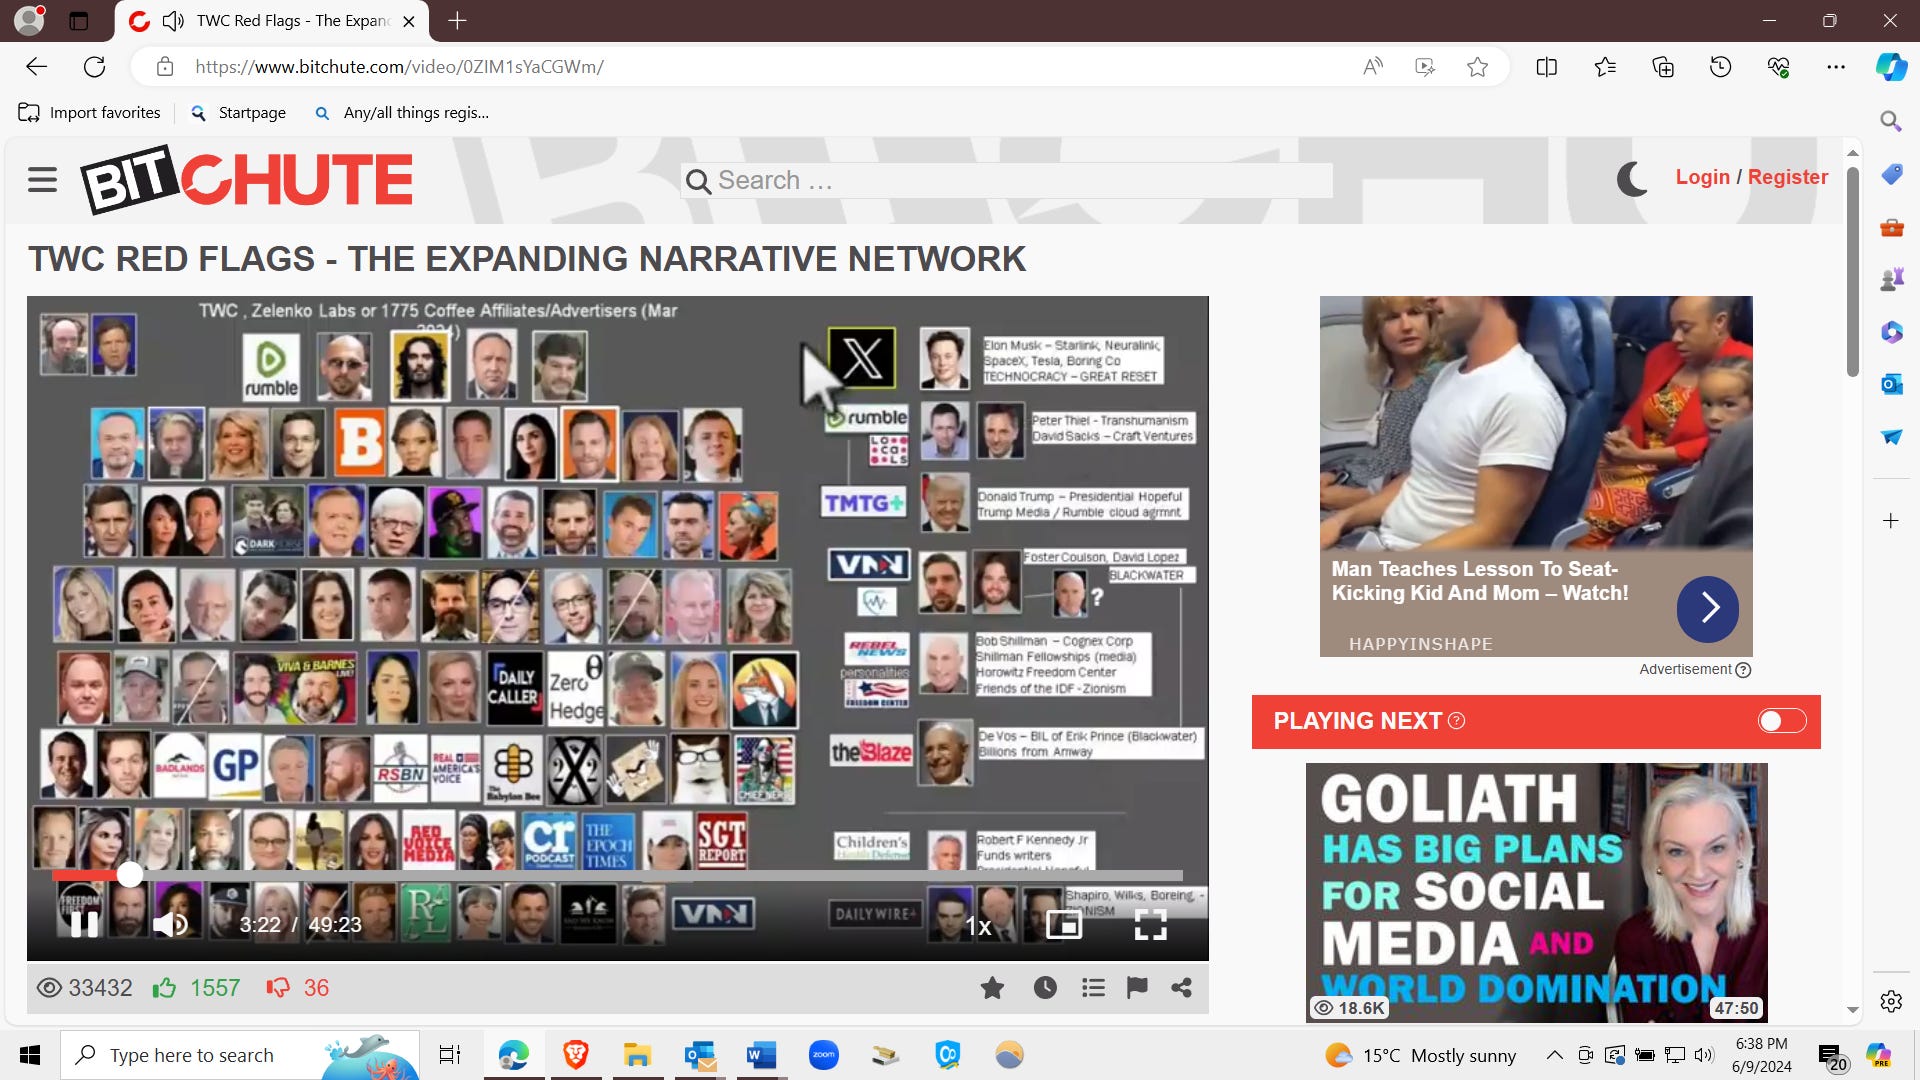
Task: Open Word from the taskbar
Action: 761,1055
